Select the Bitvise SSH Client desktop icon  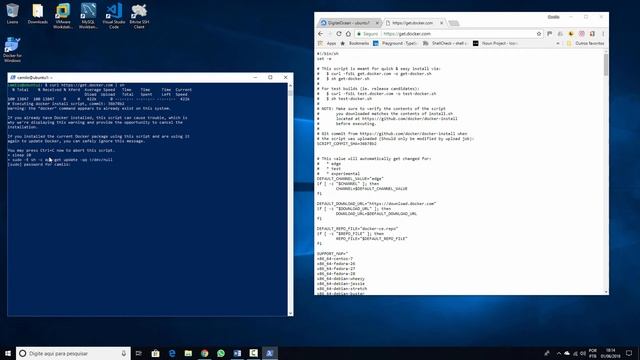point(139,16)
